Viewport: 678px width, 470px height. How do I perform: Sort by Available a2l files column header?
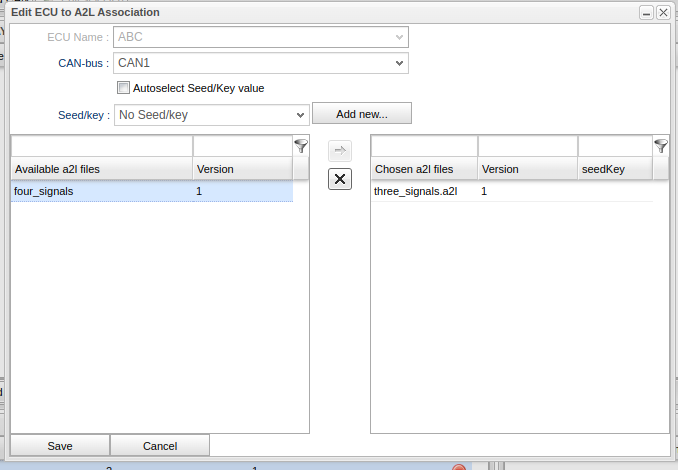[101, 169]
